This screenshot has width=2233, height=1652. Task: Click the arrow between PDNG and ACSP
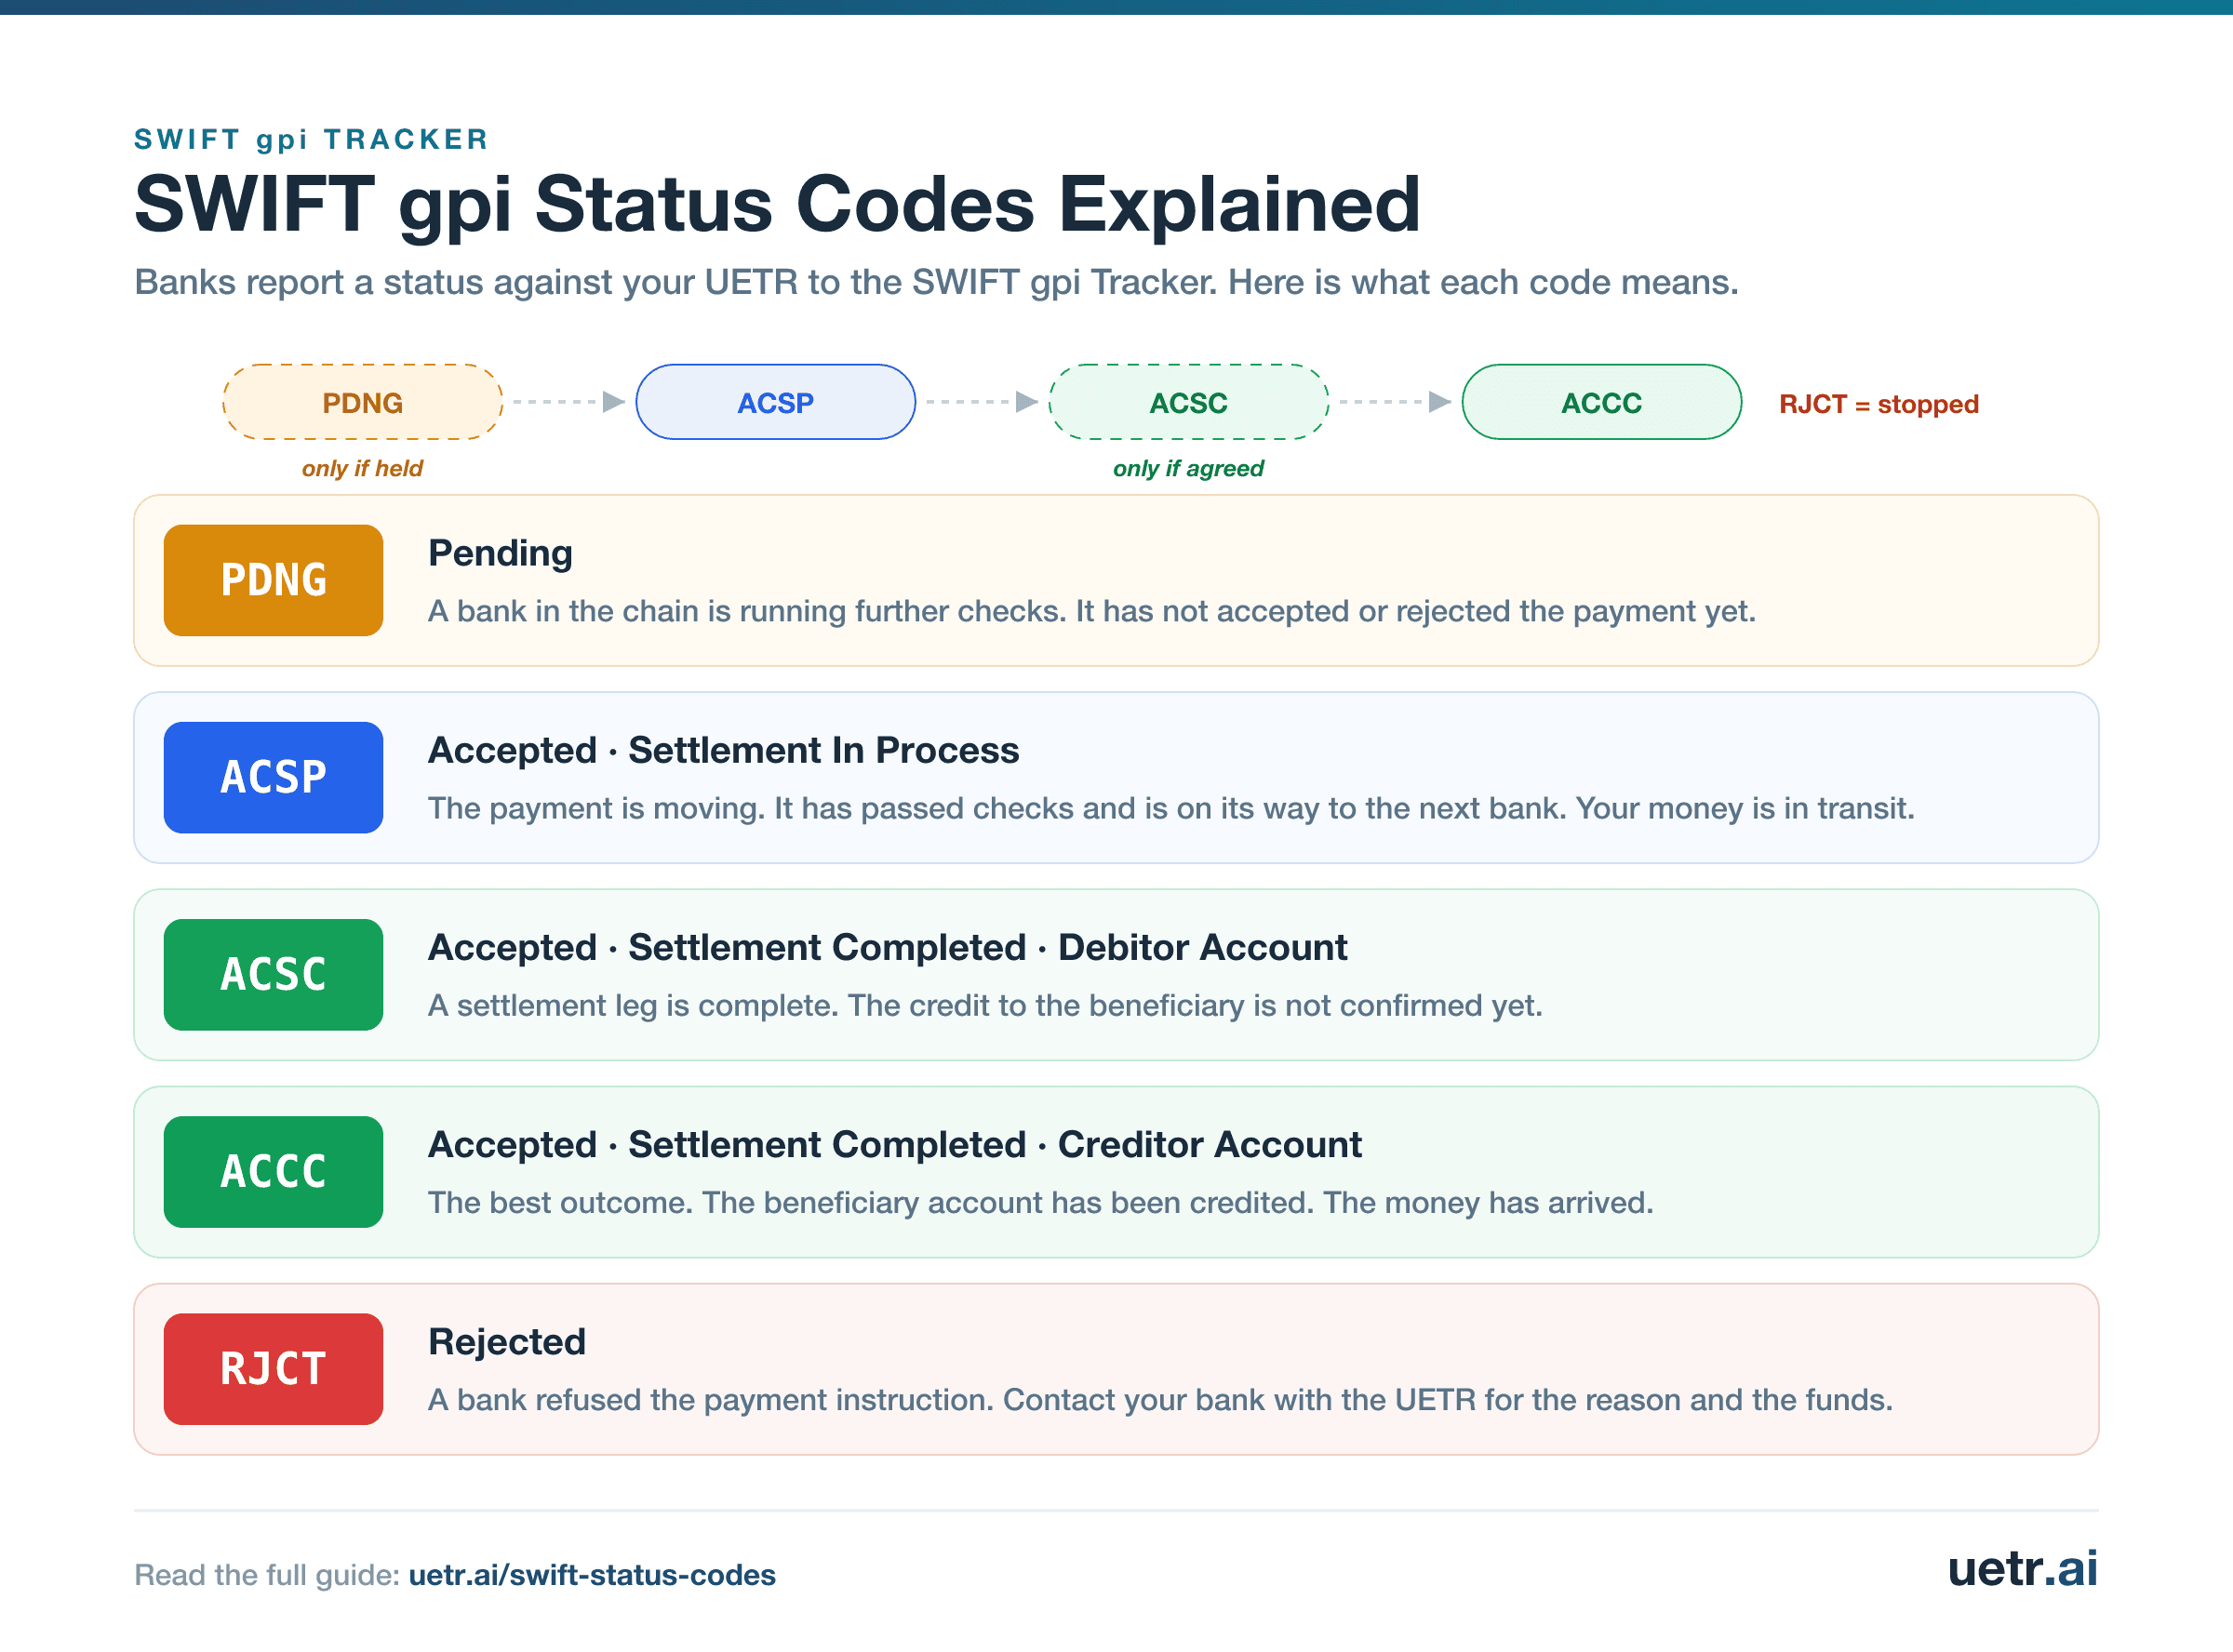pyautogui.click(x=569, y=402)
